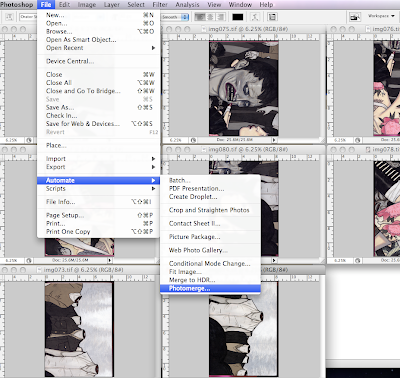
Task: Choose Close All from the File menu
Action: pyautogui.click(x=98, y=83)
